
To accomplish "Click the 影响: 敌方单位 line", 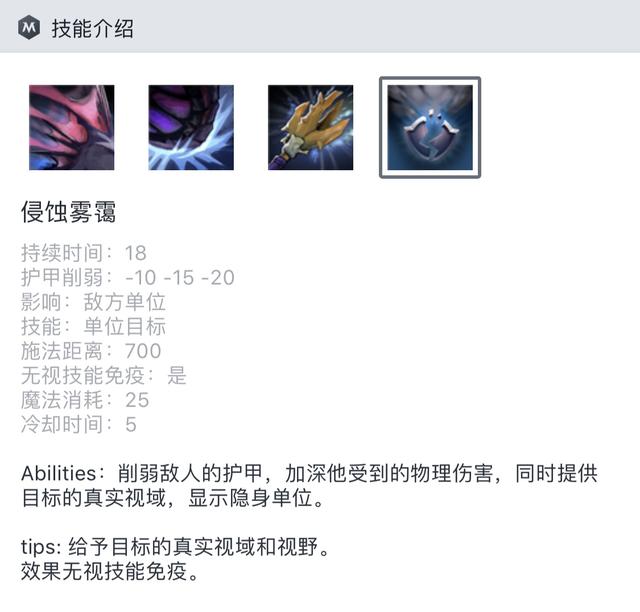I will [93, 302].
